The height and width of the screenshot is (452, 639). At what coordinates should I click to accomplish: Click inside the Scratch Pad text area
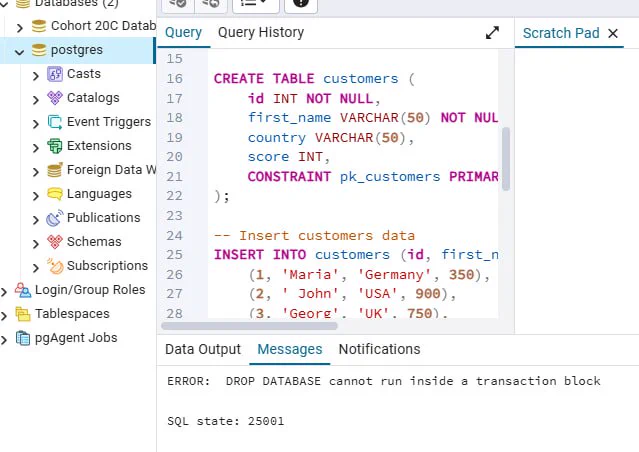577,191
